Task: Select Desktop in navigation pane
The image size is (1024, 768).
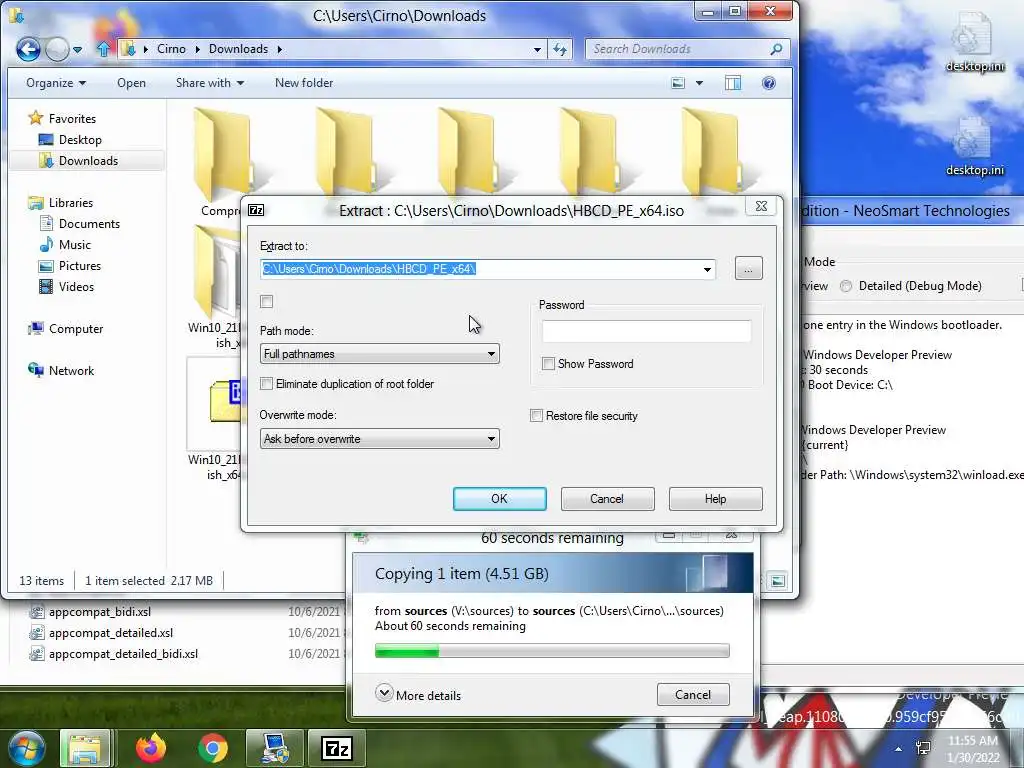Action: tap(71, 140)
